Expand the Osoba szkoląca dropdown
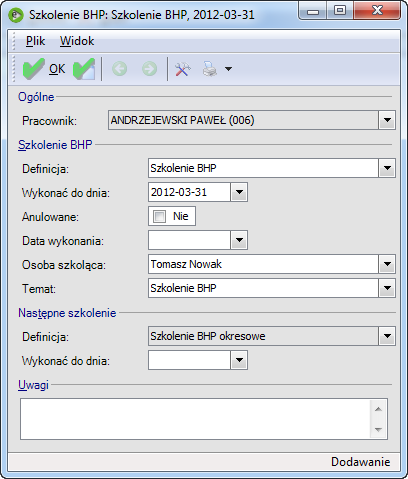This screenshot has height=479, width=408. [x=387, y=264]
